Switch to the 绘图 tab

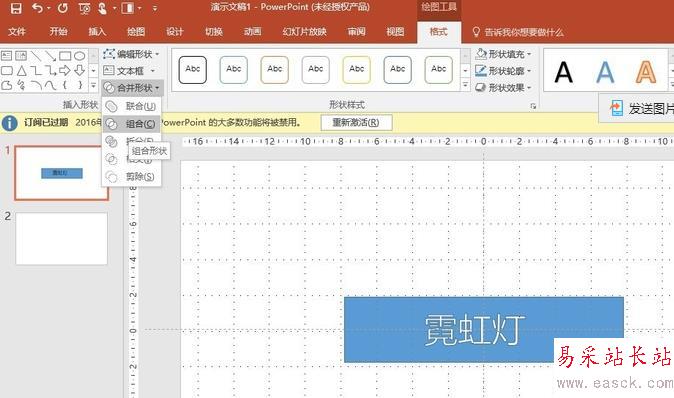[136, 31]
